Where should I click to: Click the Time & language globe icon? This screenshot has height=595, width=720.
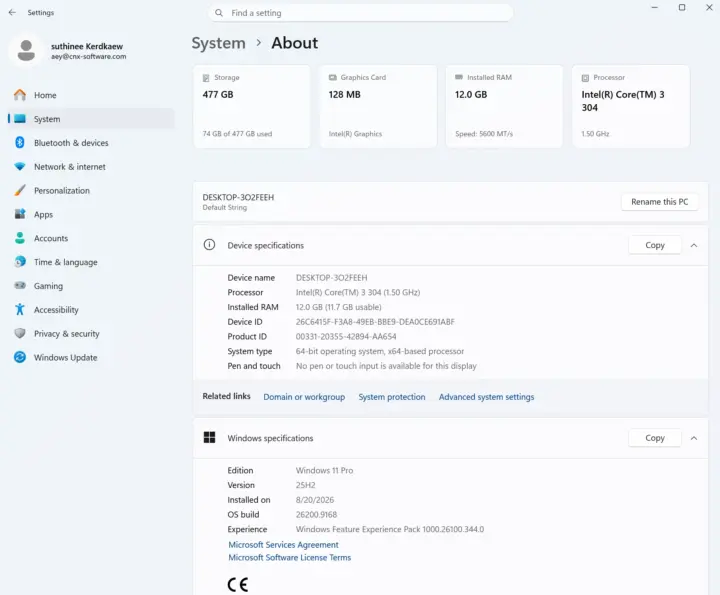[x=20, y=262]
